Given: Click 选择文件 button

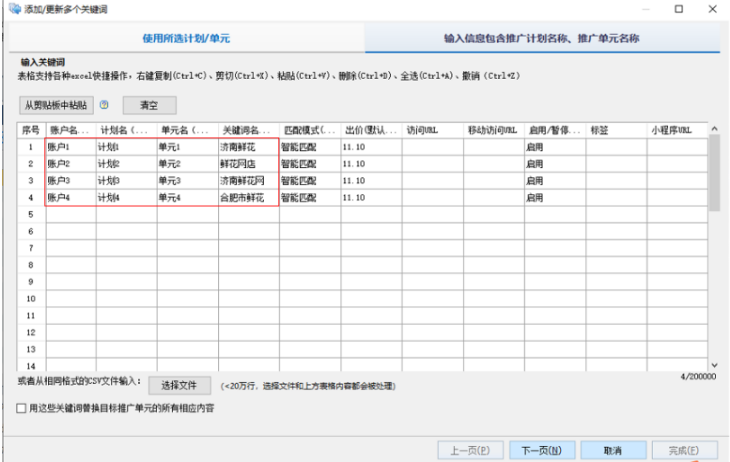Looking at the screenshot, I should [179, 385].
